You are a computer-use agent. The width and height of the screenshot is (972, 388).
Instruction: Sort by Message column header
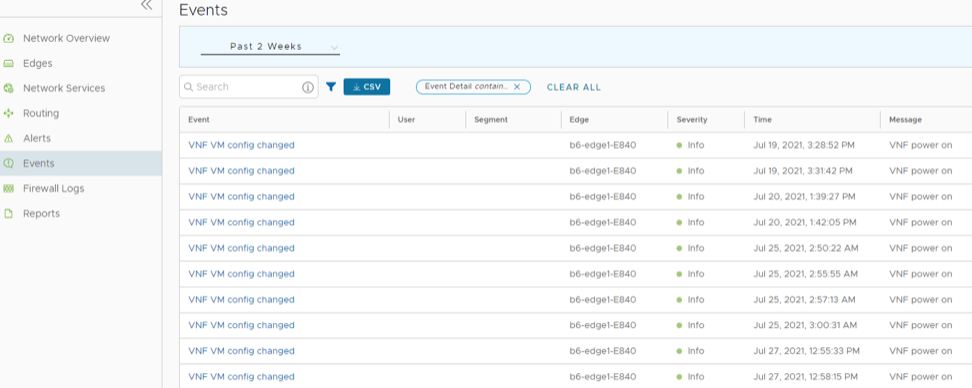pyautogui.click(x=905, y=120)
